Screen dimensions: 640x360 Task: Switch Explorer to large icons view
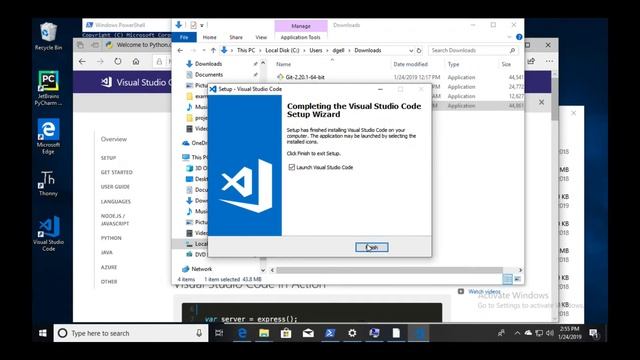pyautogui.click(x=517, y=279)
